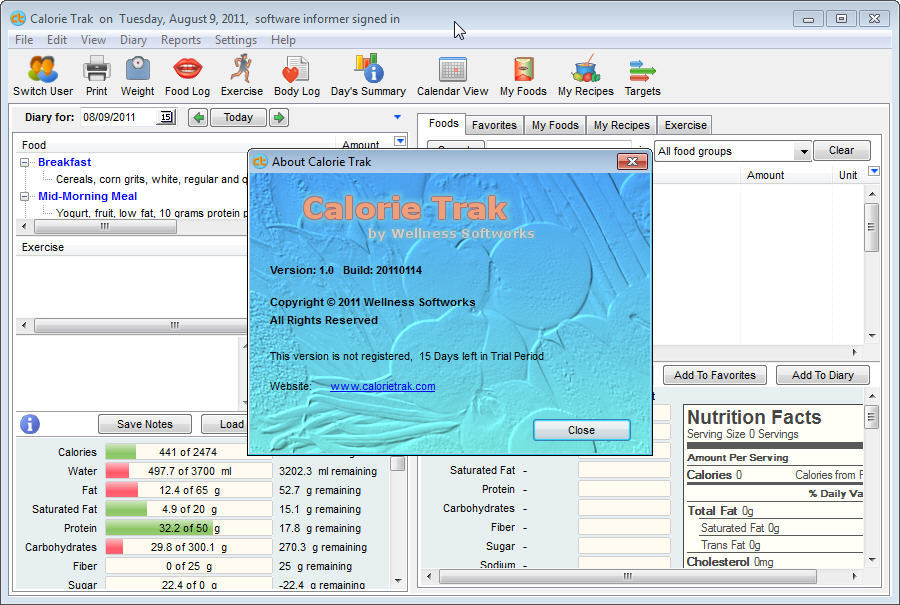This screenshot has width=900, height=605.
Task: Select the Exercise toolbar icon
Action: coord(241,75)
